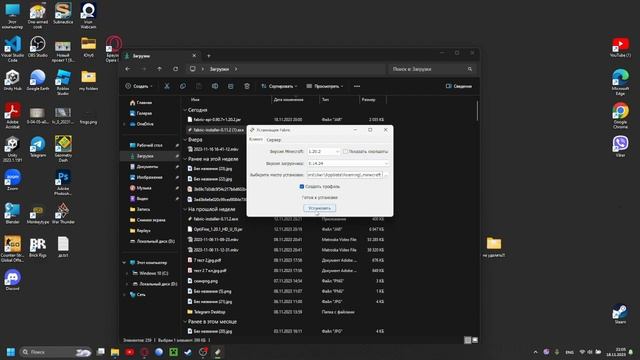The height and width of the screenshot is (360, 640).
Task: Open Adobe Acrobat desktop icon
Action: (13, 116)
